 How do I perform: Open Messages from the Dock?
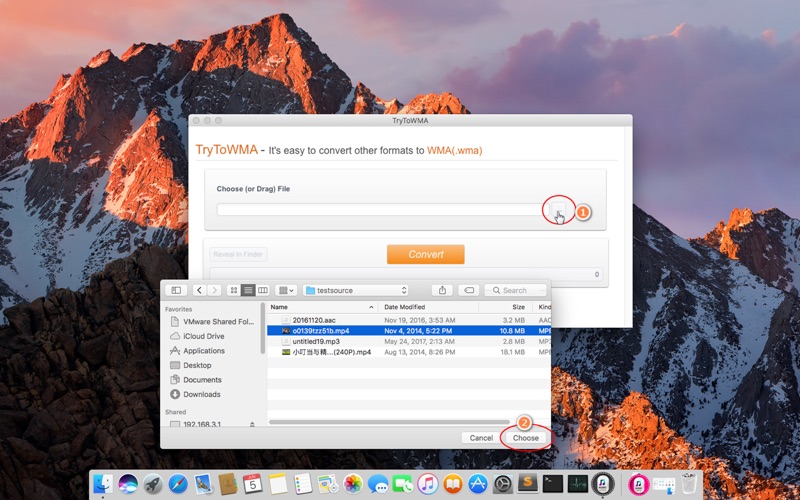point(378,484)
